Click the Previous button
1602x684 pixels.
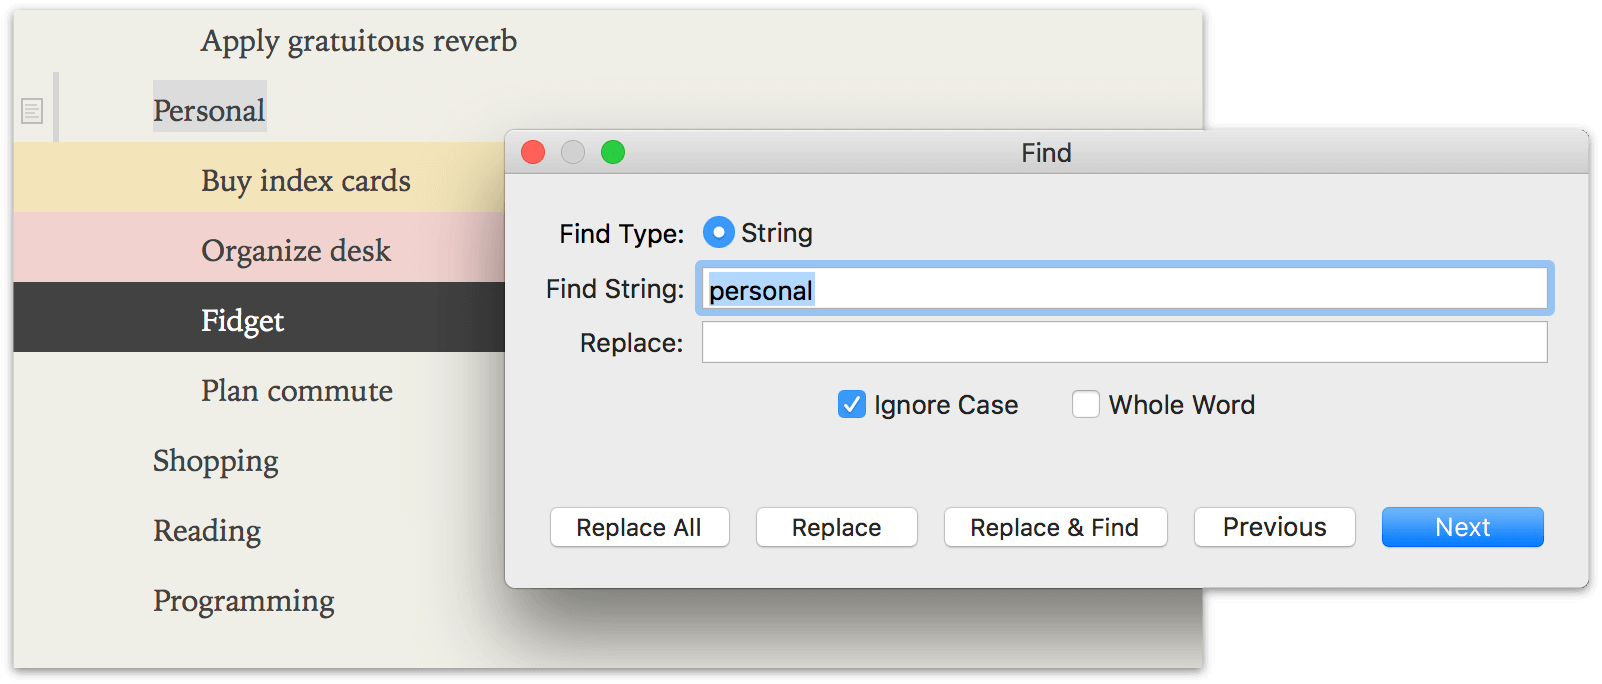pos(1275,527)
